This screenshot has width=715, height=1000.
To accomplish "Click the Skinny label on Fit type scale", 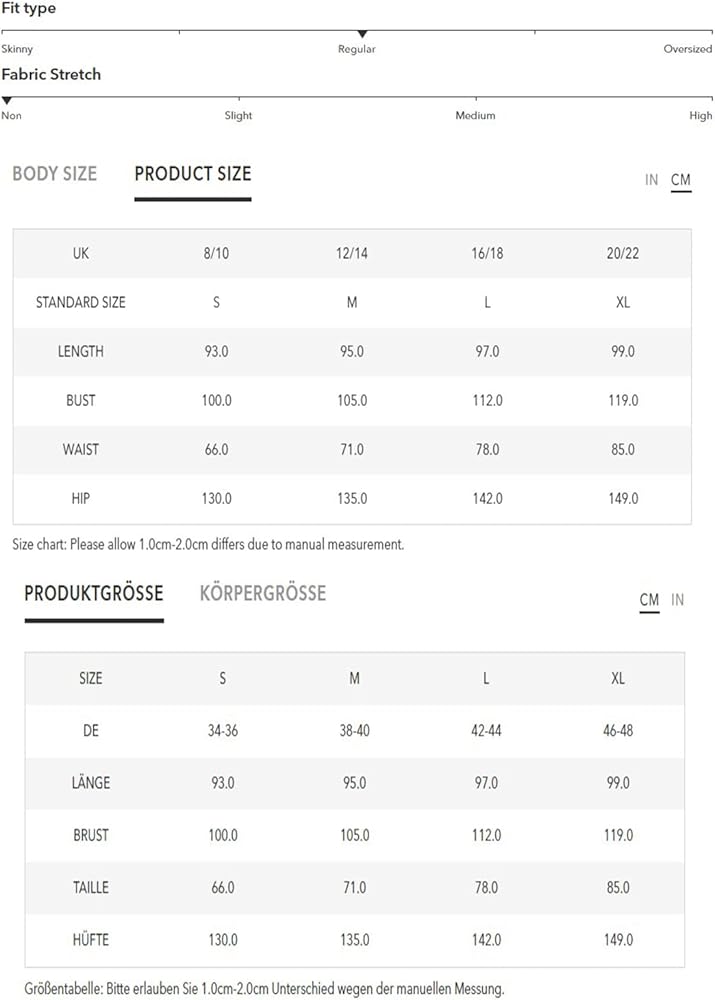I will (17, 49).
